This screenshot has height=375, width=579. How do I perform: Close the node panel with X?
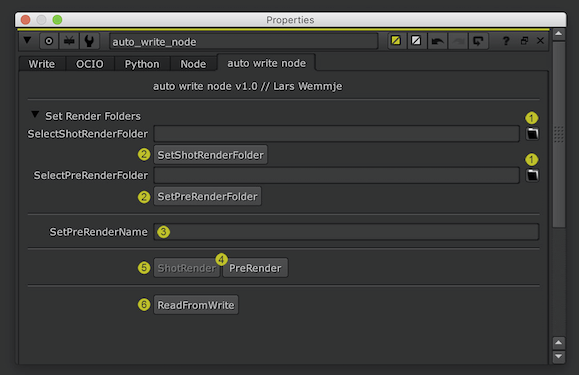pyautogui.click(x=540, y=41)
